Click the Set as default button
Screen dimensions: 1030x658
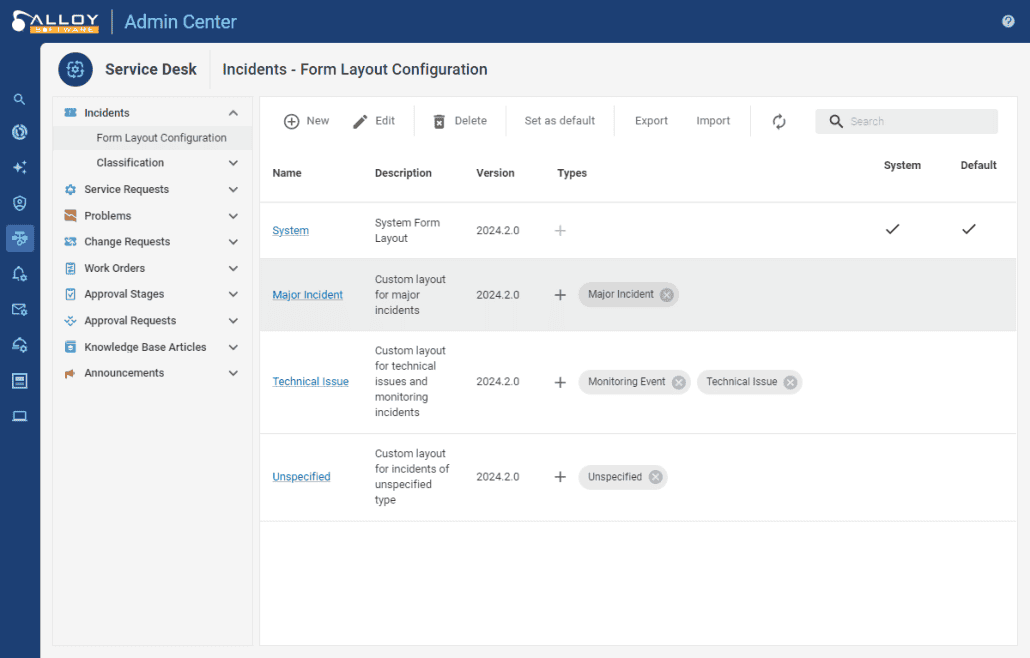(x=559, y=120)
